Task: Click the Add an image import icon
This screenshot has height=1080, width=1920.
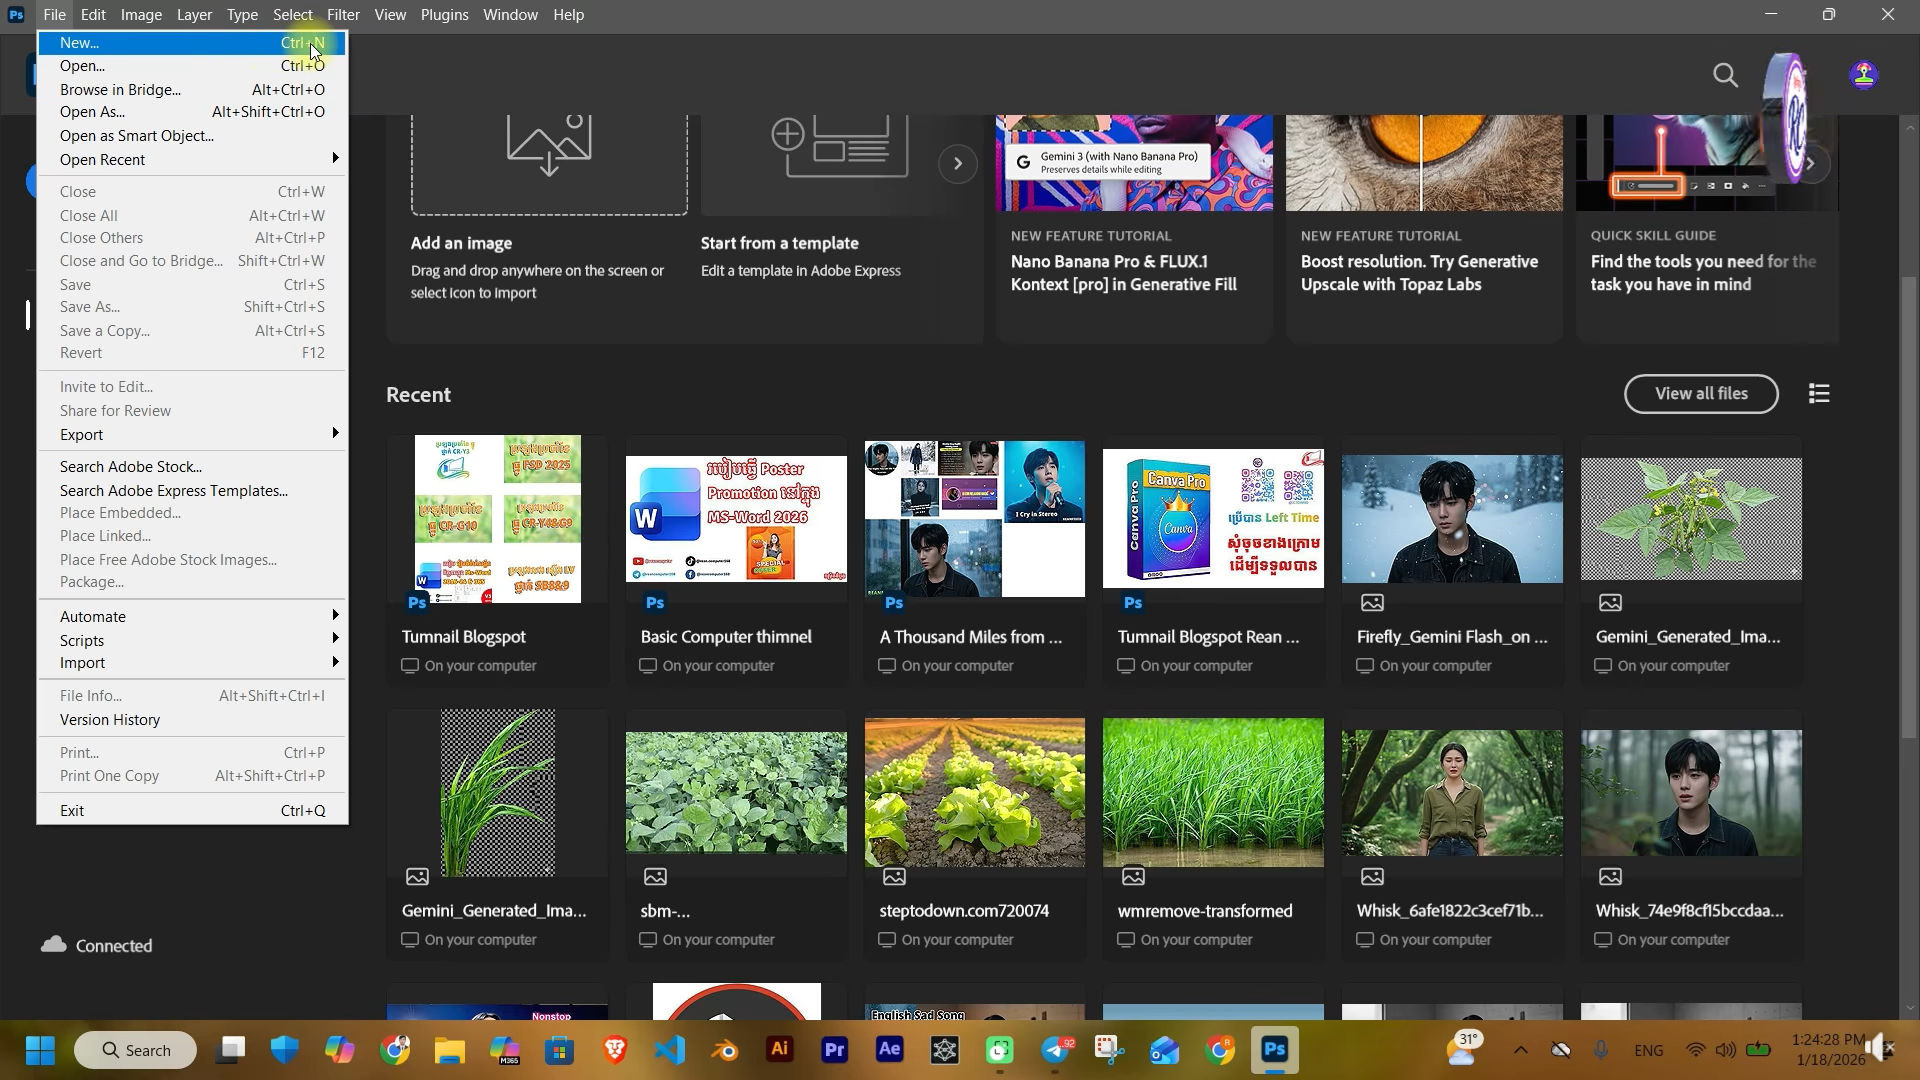Action: pyautogui.click(x=549, y=145)
